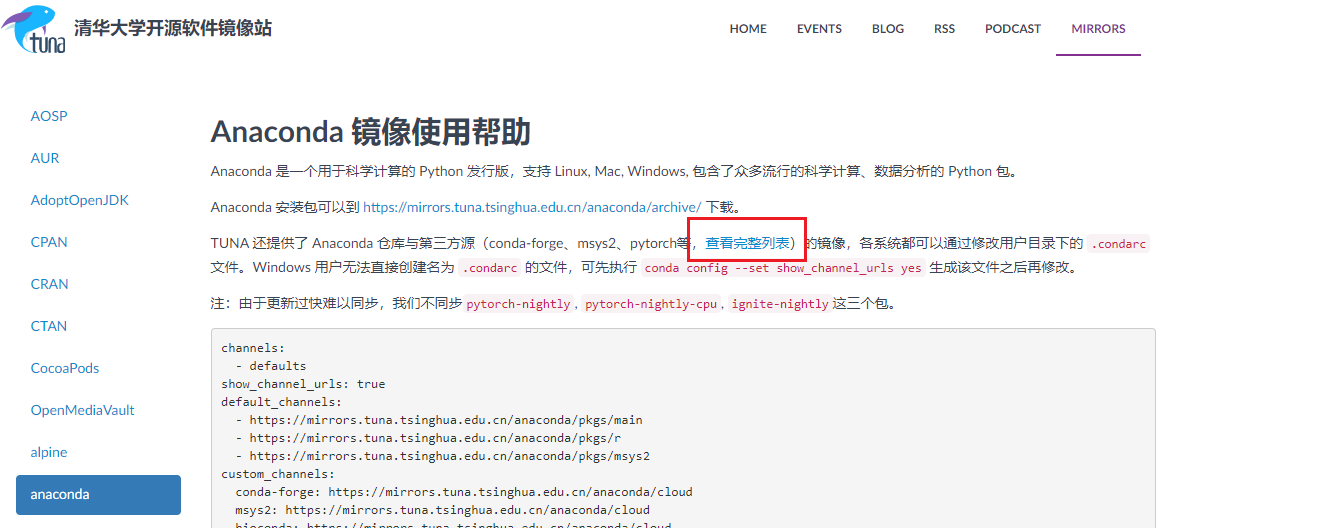Click the msys2: cloud URL line

(x=443, y=510)
